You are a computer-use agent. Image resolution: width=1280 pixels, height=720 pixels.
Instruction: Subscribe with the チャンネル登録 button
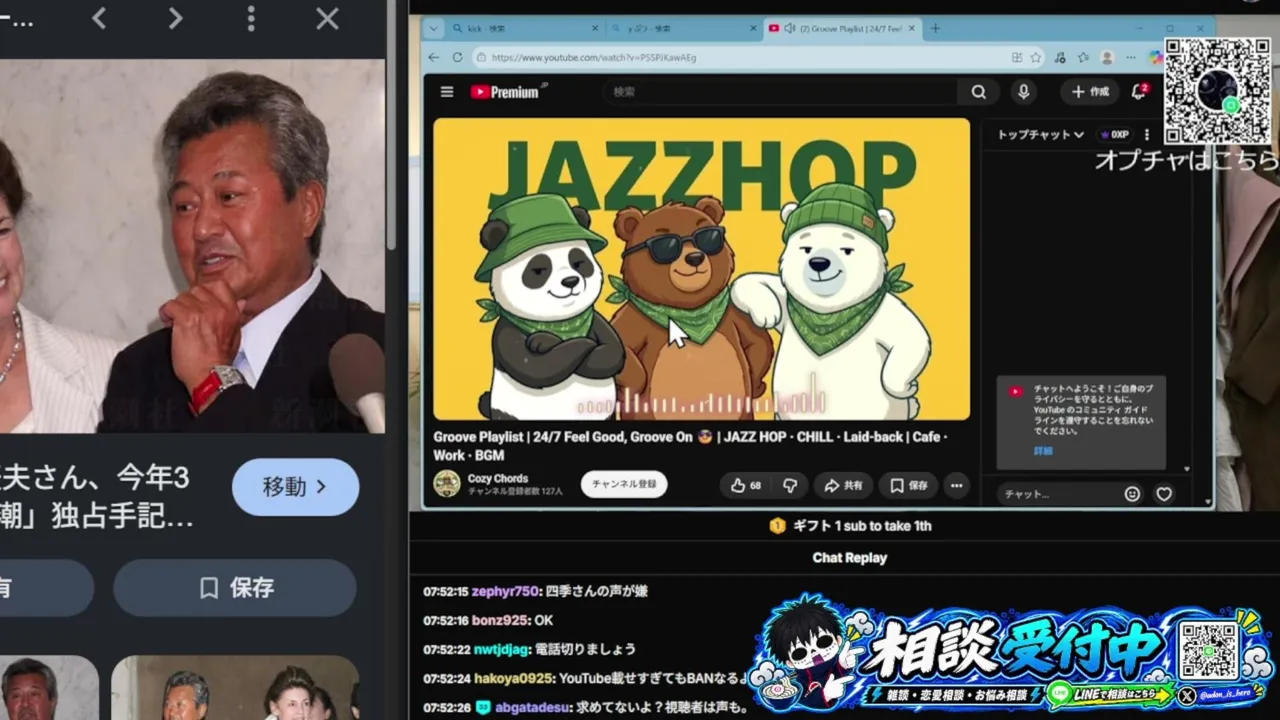[624, 484]
